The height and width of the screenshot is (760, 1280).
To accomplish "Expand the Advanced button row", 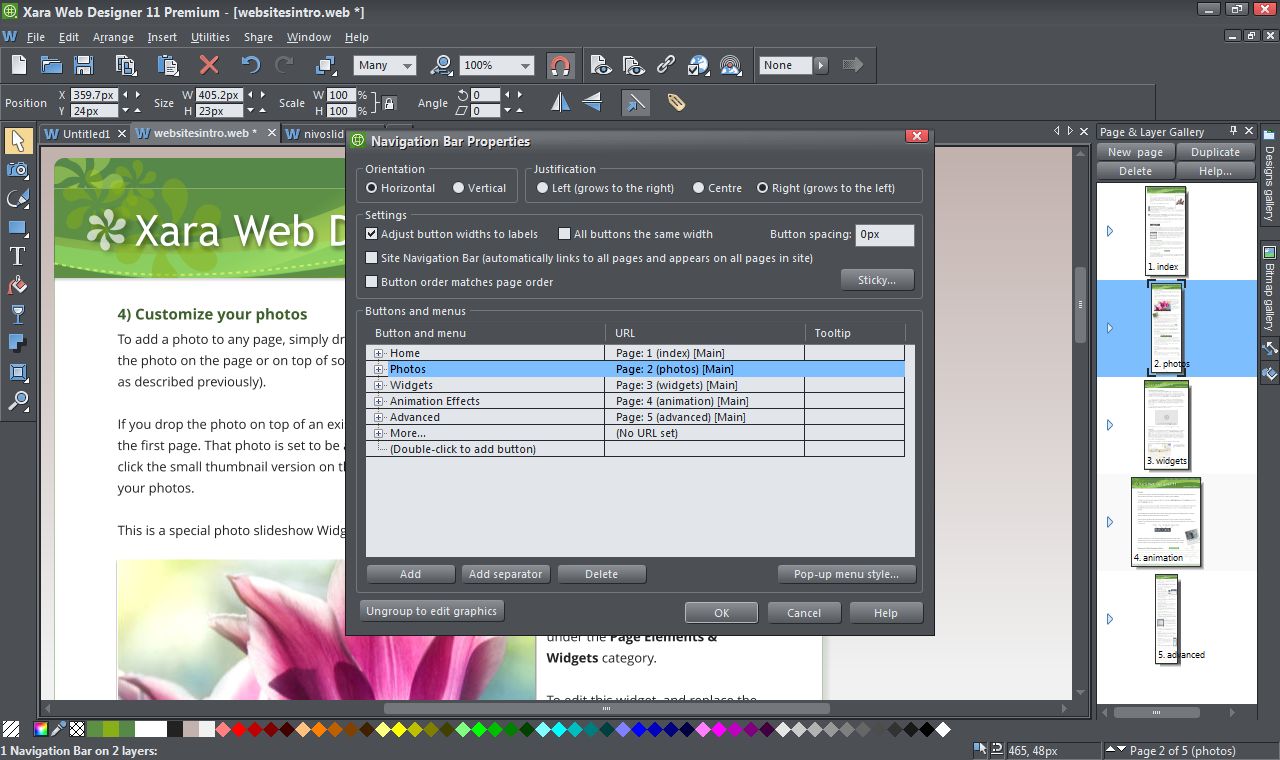I will coord(379,417).
